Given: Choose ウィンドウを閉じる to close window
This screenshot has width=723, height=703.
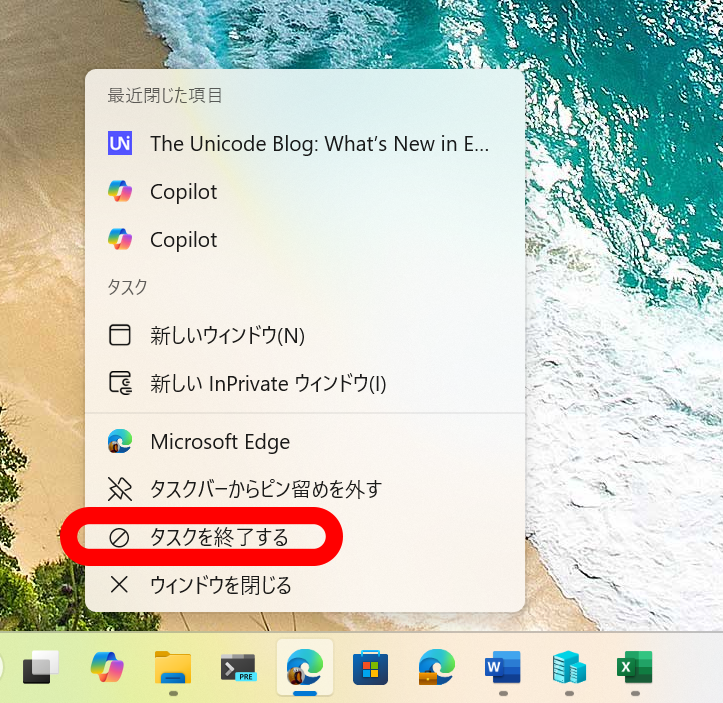Looking at the screenshot, I should [305, 585].
